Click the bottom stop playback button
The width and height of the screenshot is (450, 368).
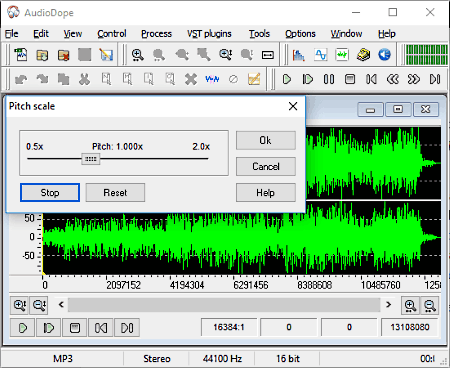click(x=75, y=328)
